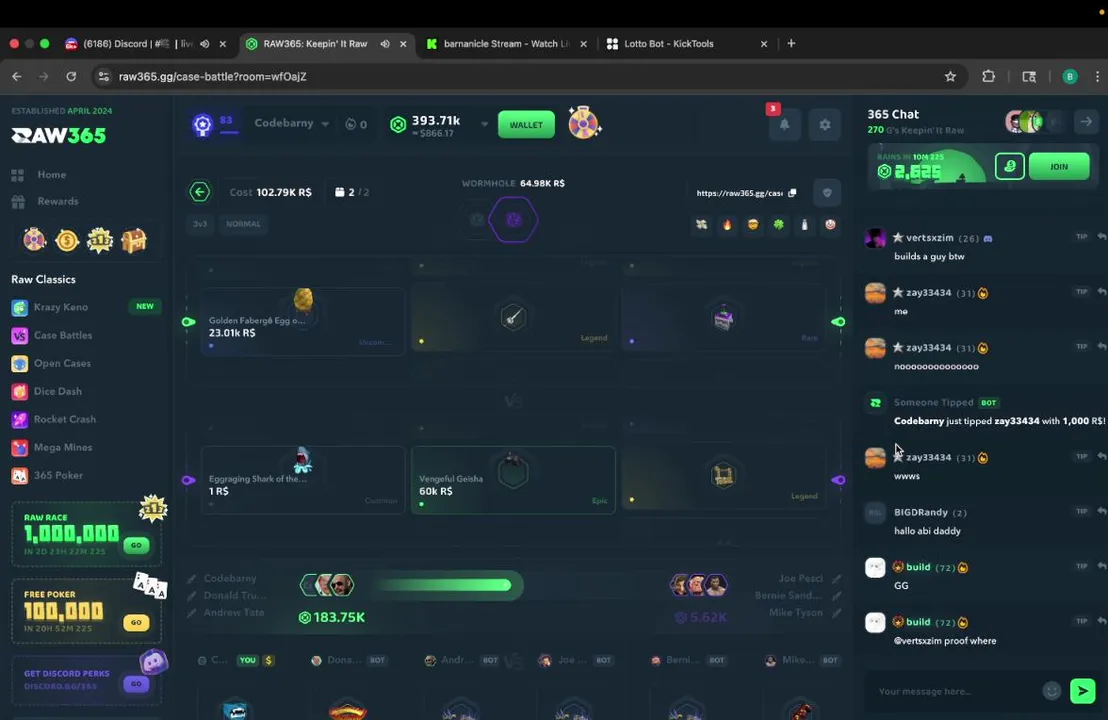
Task: Open the emoji picker in chat
Action: click(1051, 691)
